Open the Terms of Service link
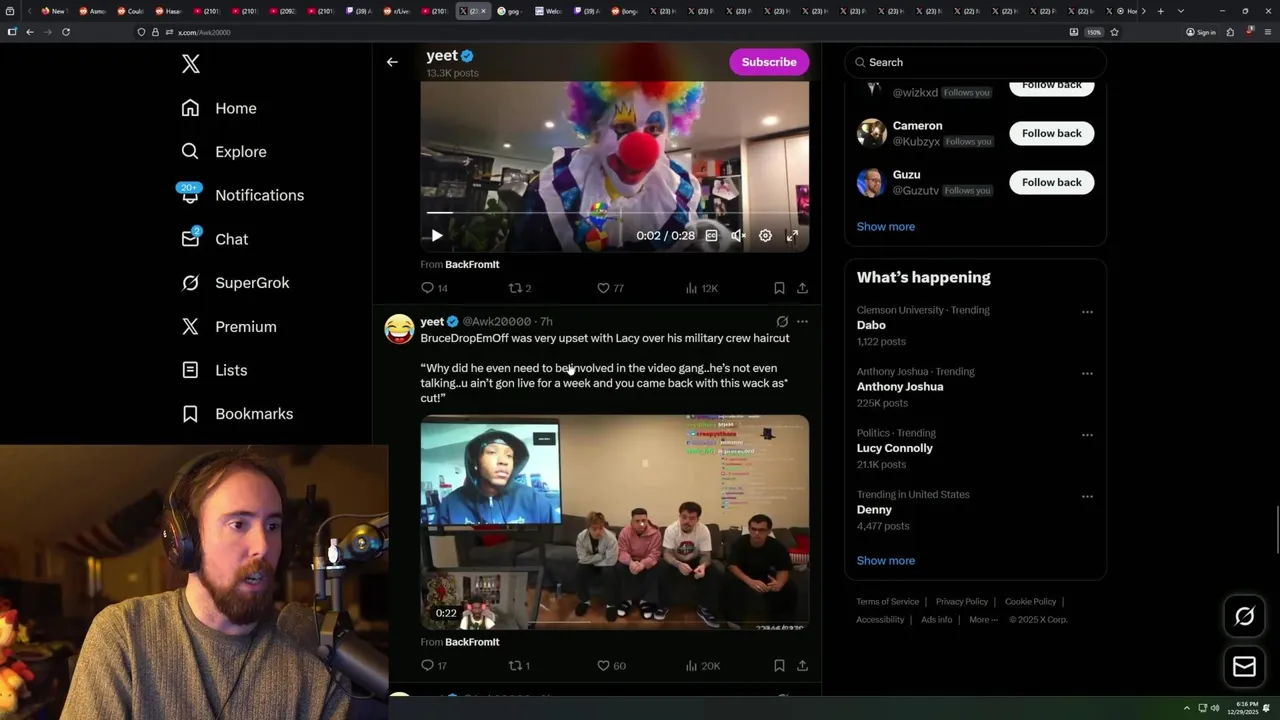 (x=887, y=602)
